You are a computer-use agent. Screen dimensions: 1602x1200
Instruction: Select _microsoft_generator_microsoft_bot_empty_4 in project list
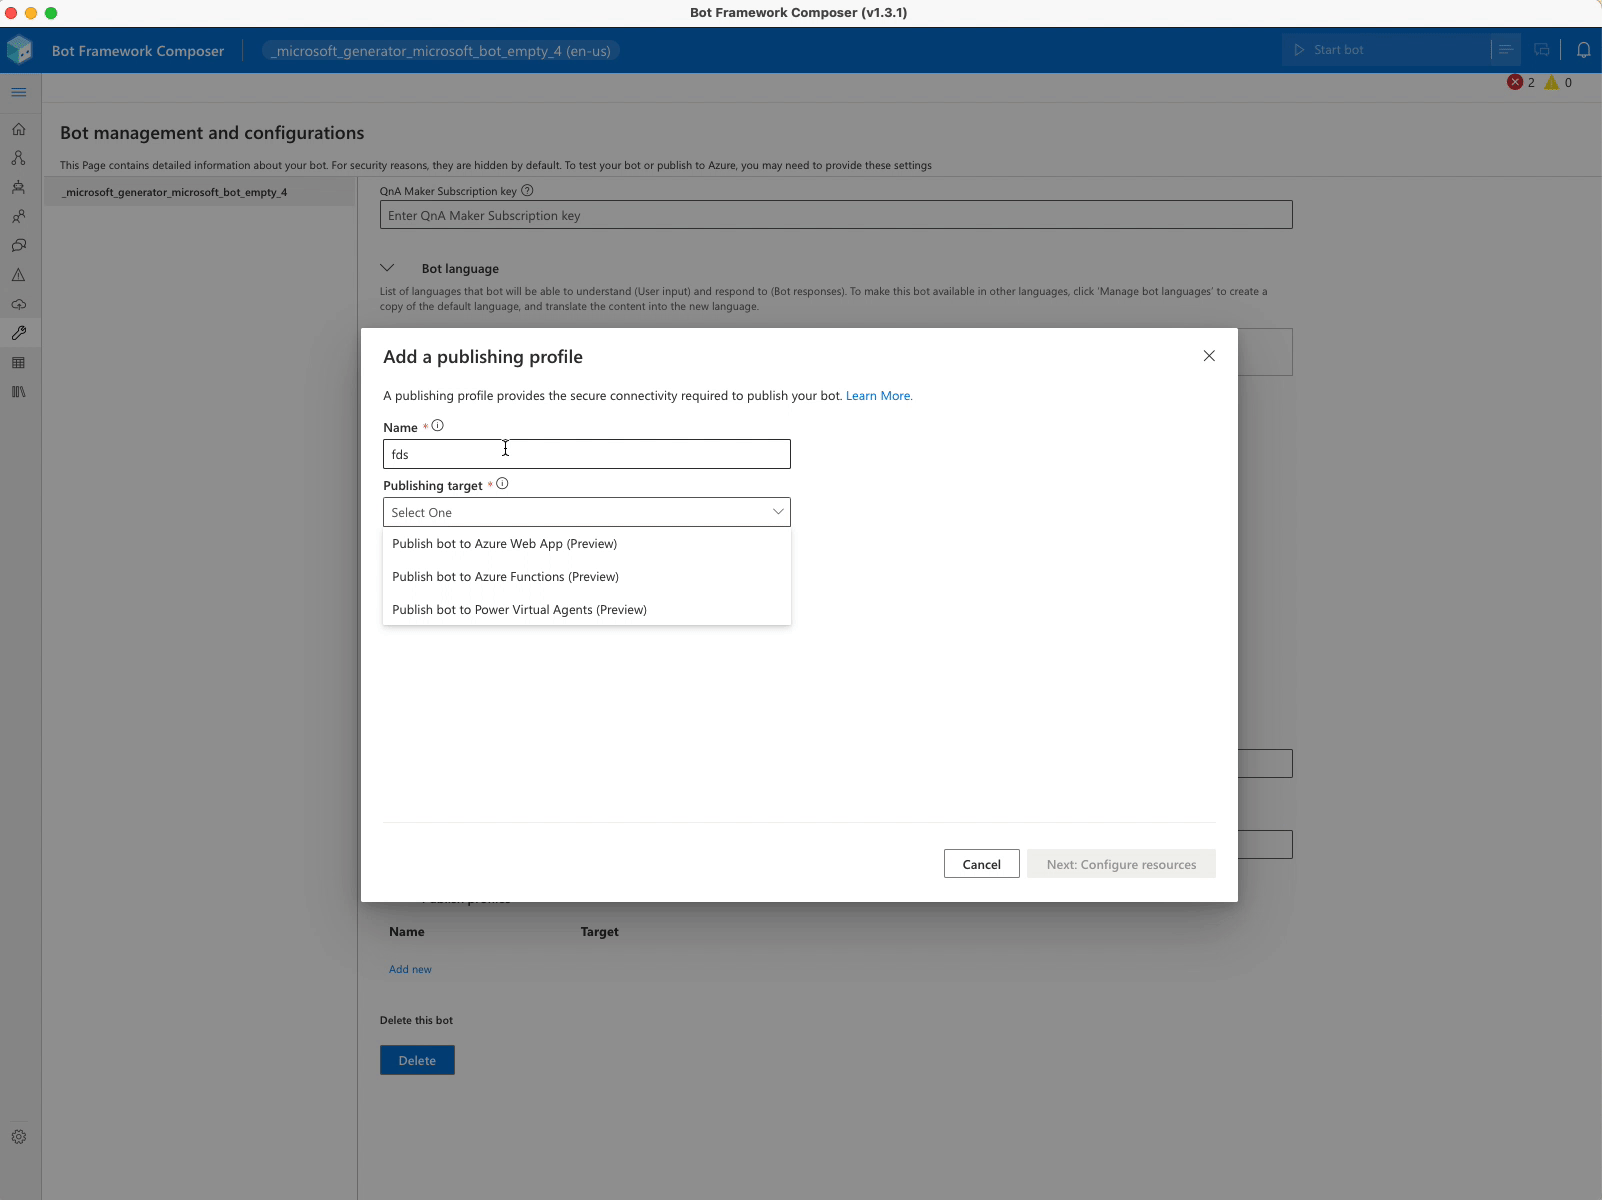click(200, 192)
